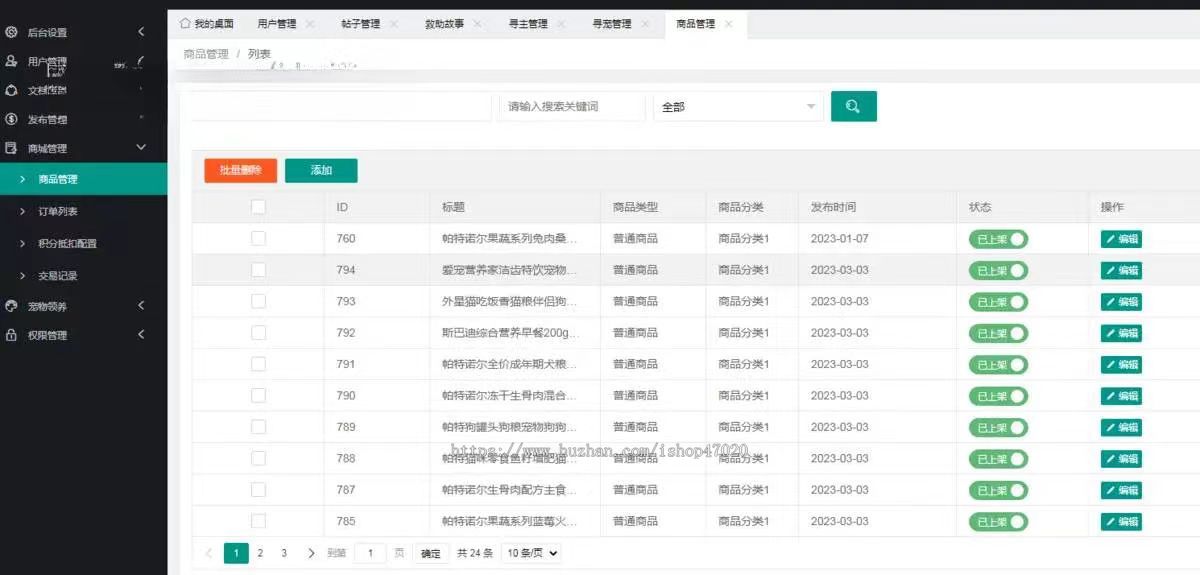This screenshot has height=575, width=1200.
Task: Edit product ID 785
Action: point(1121,521)
